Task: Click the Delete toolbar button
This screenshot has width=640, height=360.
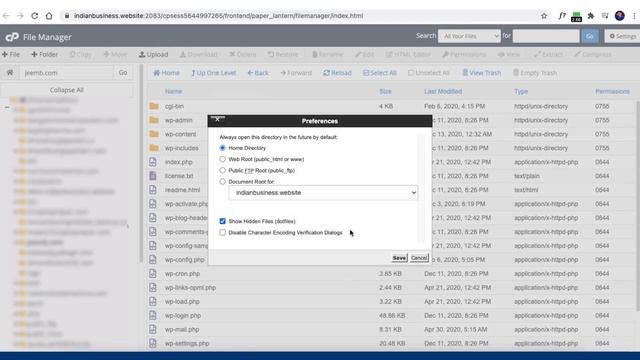Action: pos(243,54)
